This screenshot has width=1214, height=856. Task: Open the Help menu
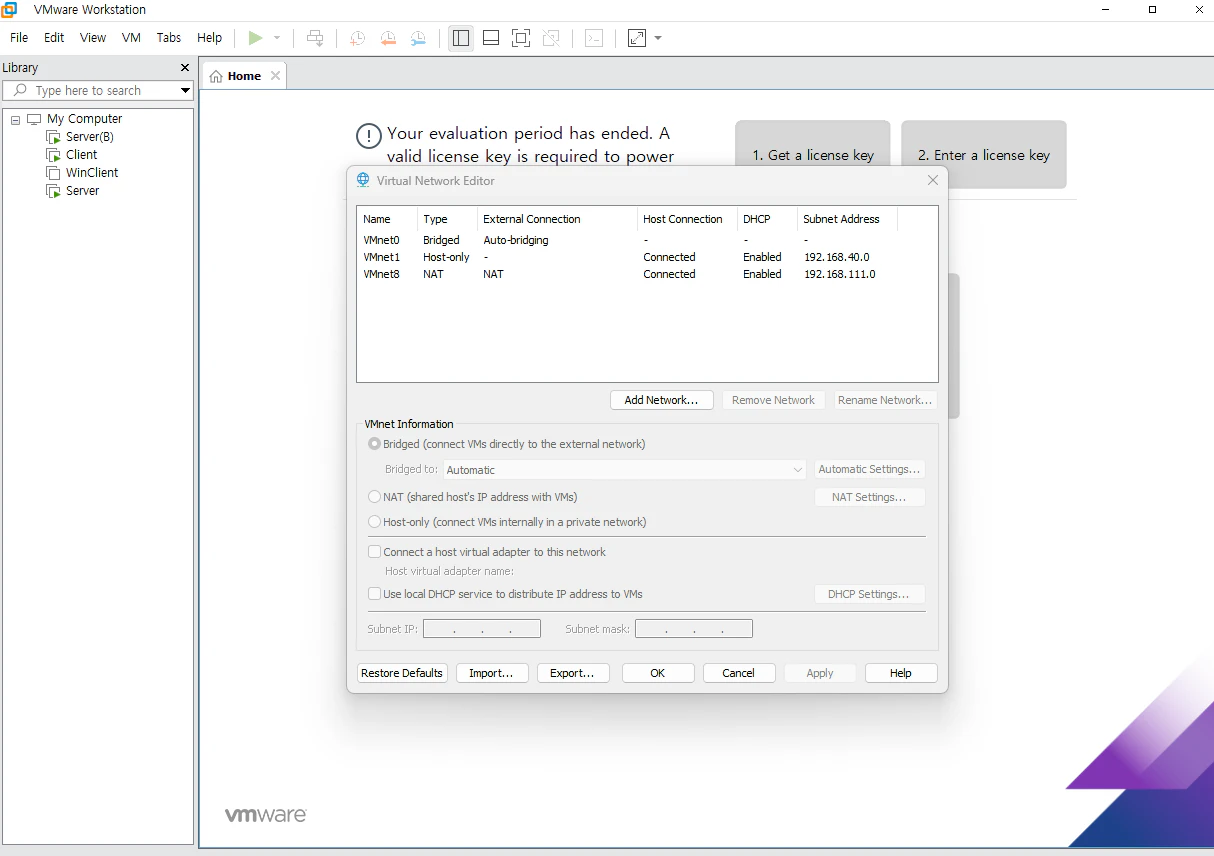coord(210,37)
